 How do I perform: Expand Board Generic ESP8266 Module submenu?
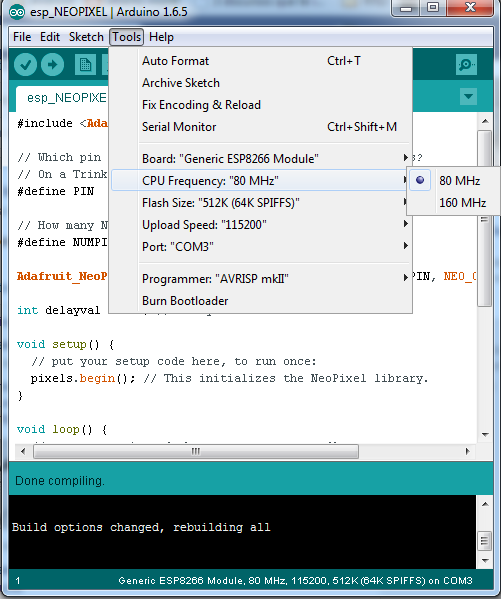pos(261,158)
